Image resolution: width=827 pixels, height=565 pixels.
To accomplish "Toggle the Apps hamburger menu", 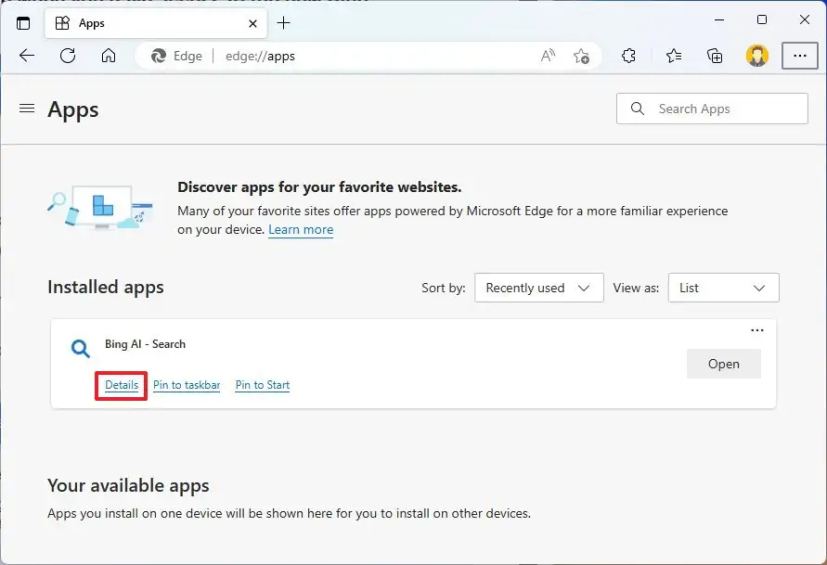I will click(27, 108).
